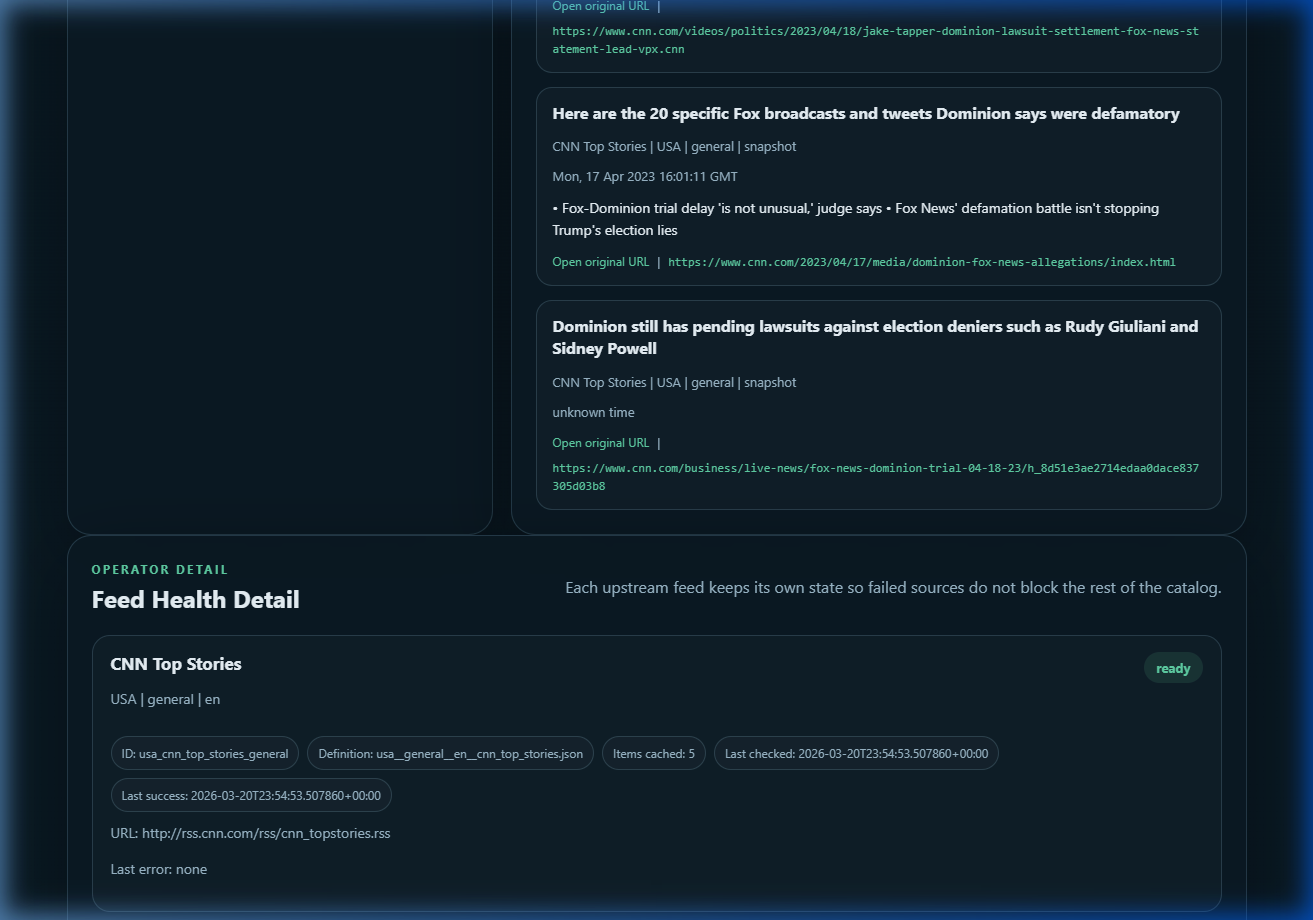Click the 'Items cached: 5' chip

click(x=654, y=753)
